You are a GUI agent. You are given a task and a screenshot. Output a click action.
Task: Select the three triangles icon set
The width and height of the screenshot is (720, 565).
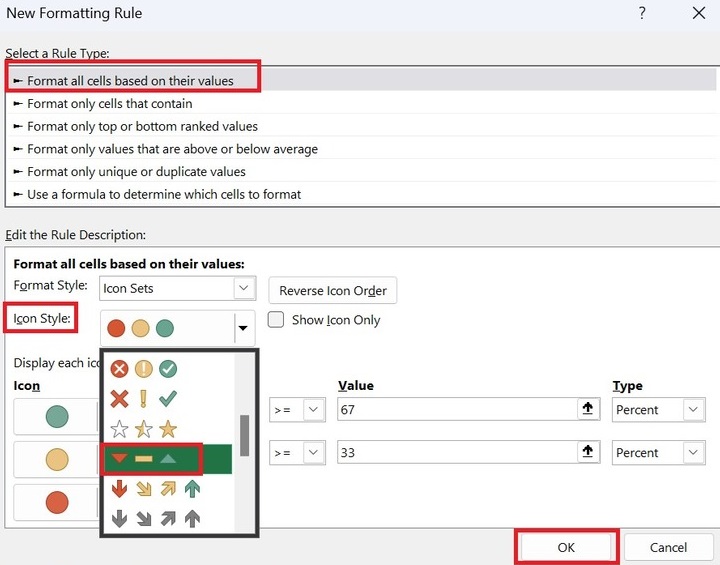[x=143, y=459]
